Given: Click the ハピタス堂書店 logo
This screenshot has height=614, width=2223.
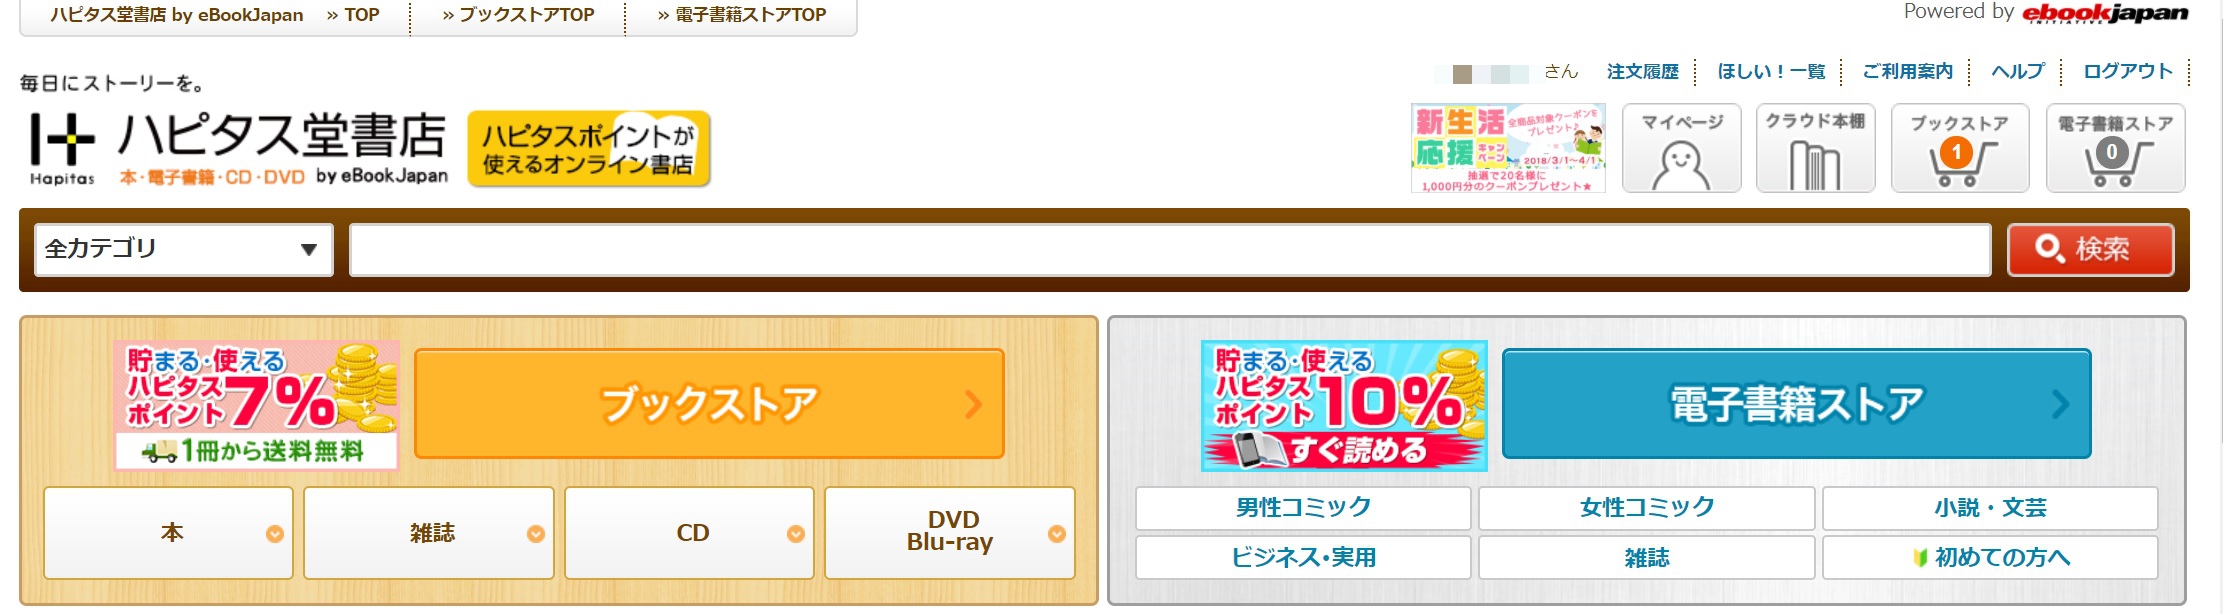Looking at the screenshot, I should tap(238, 148).
